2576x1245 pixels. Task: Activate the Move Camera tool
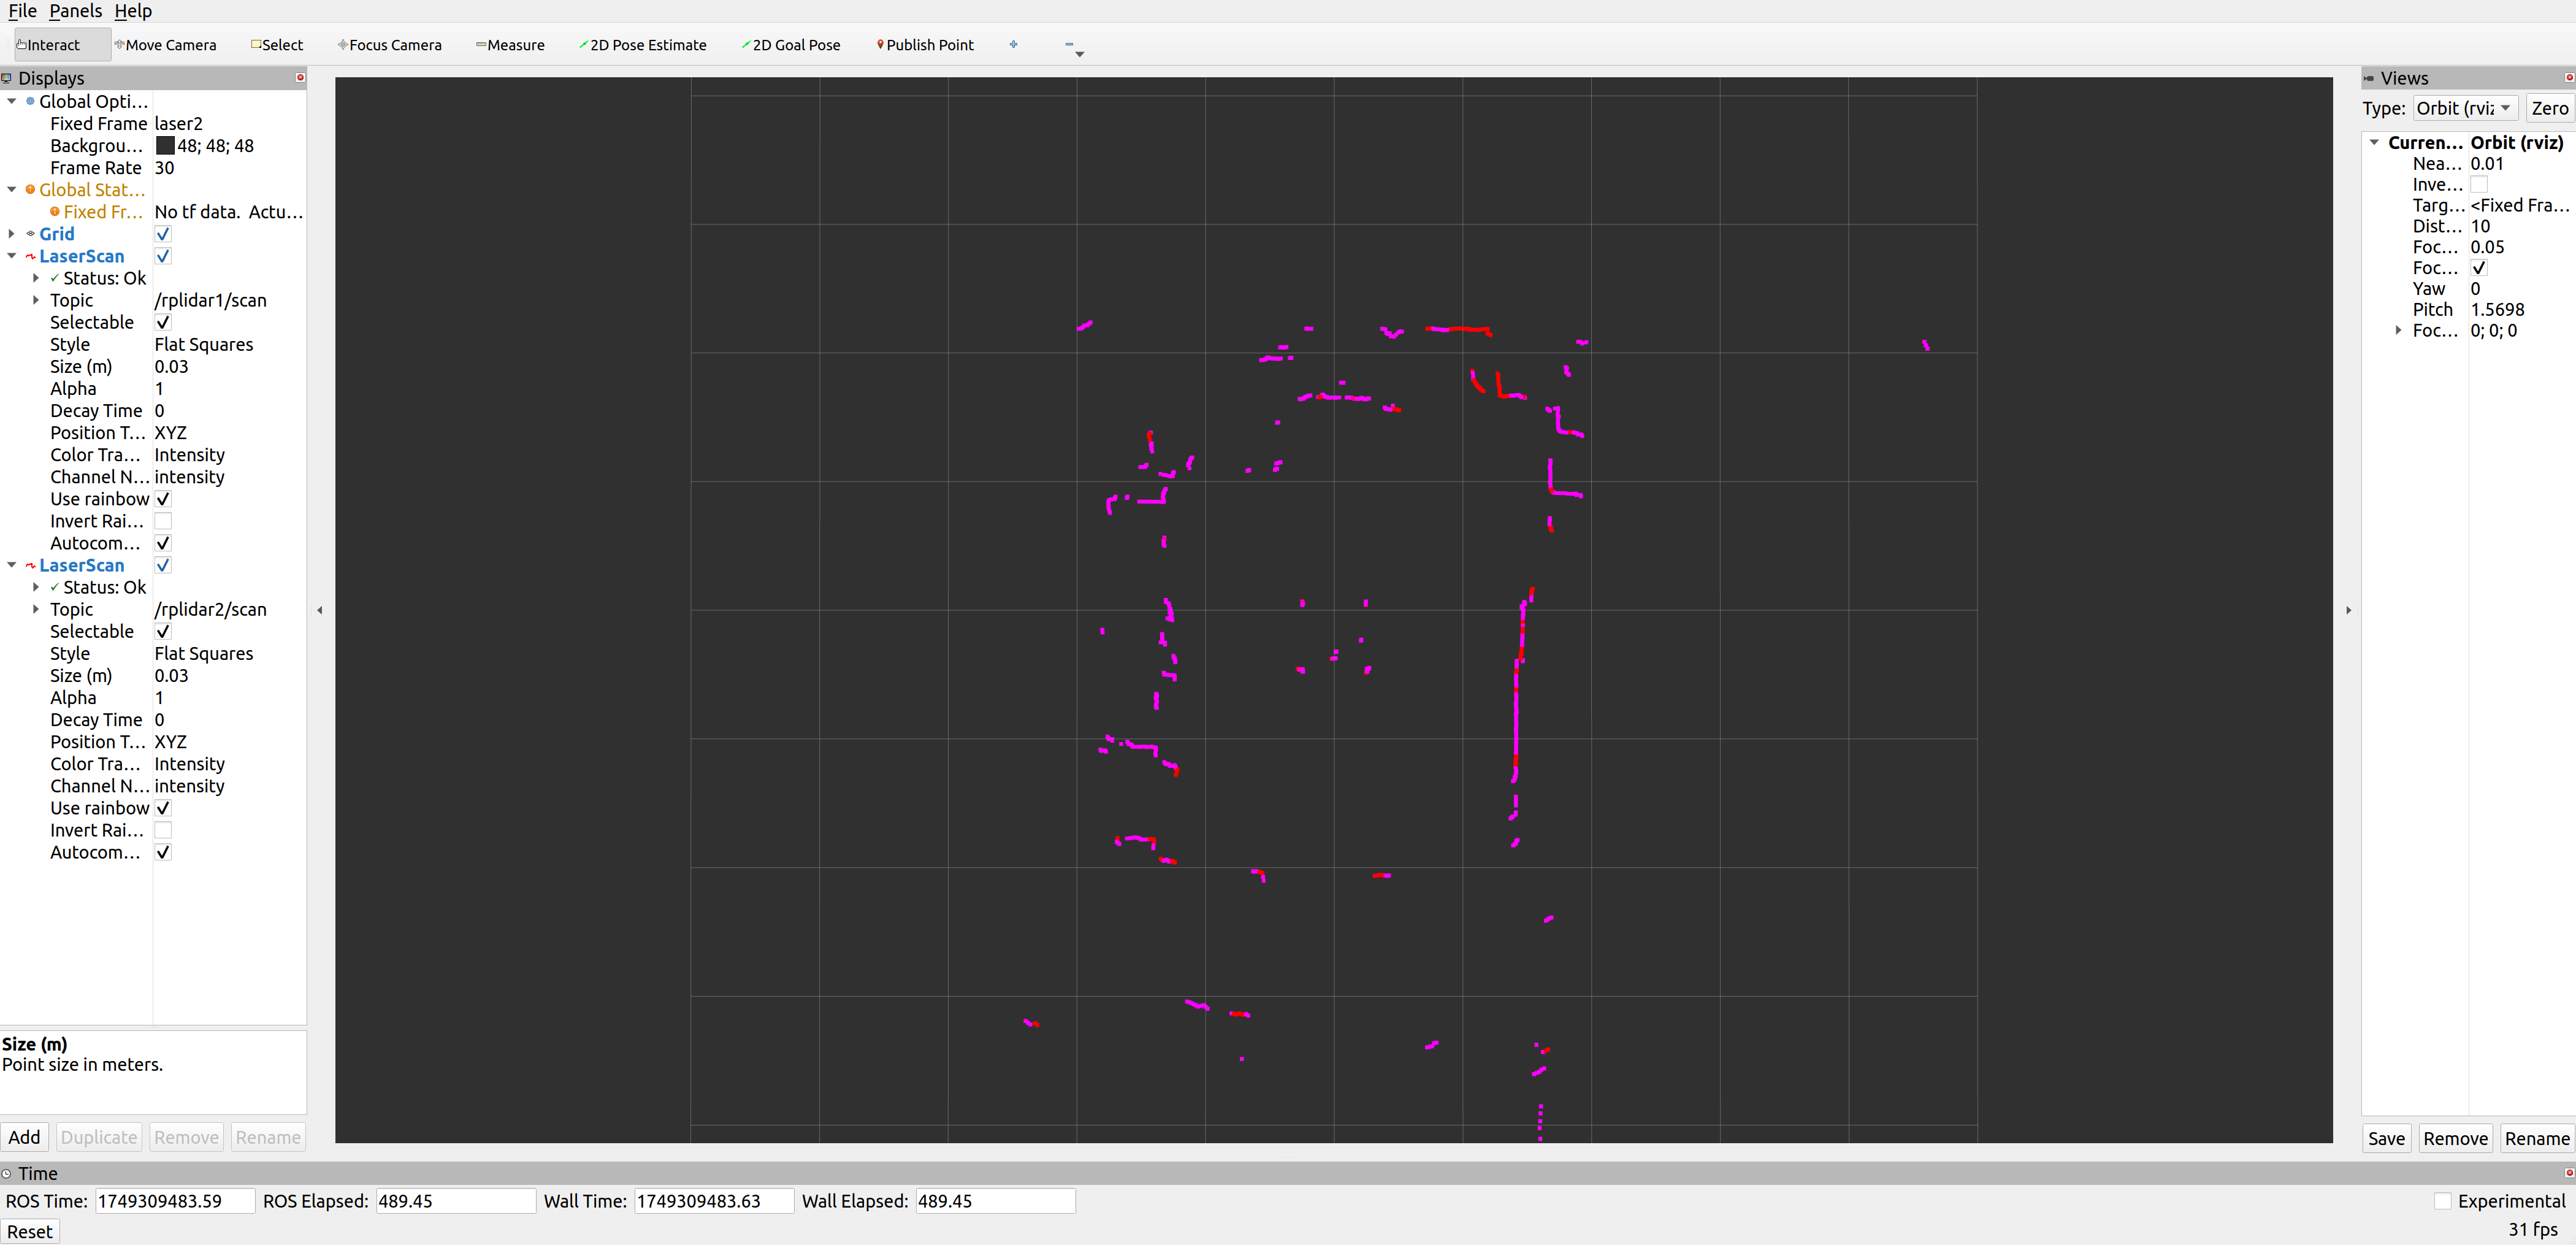(166, 45)
